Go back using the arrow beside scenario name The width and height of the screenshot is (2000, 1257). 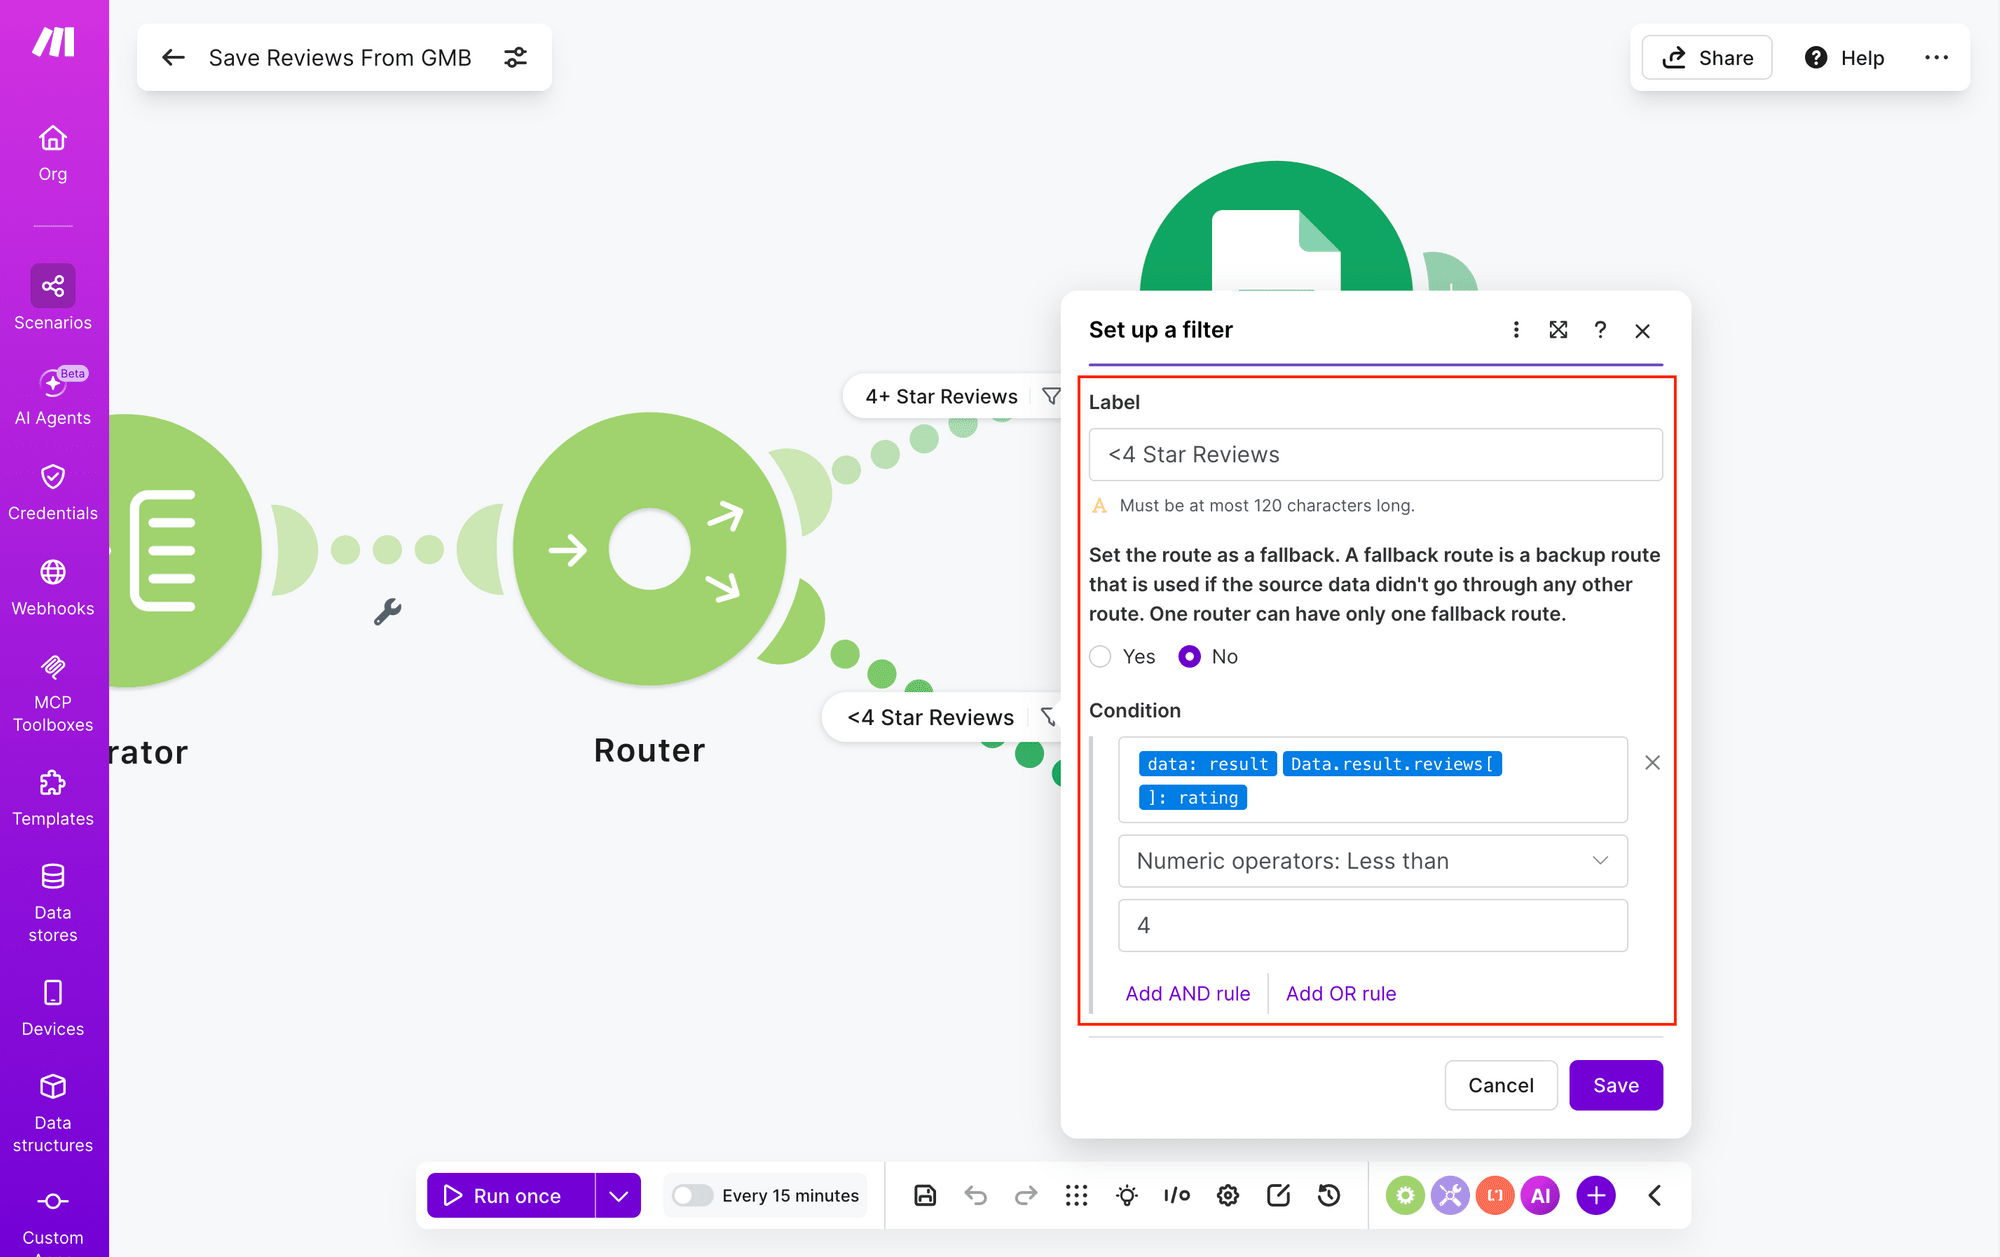[174, 58]
